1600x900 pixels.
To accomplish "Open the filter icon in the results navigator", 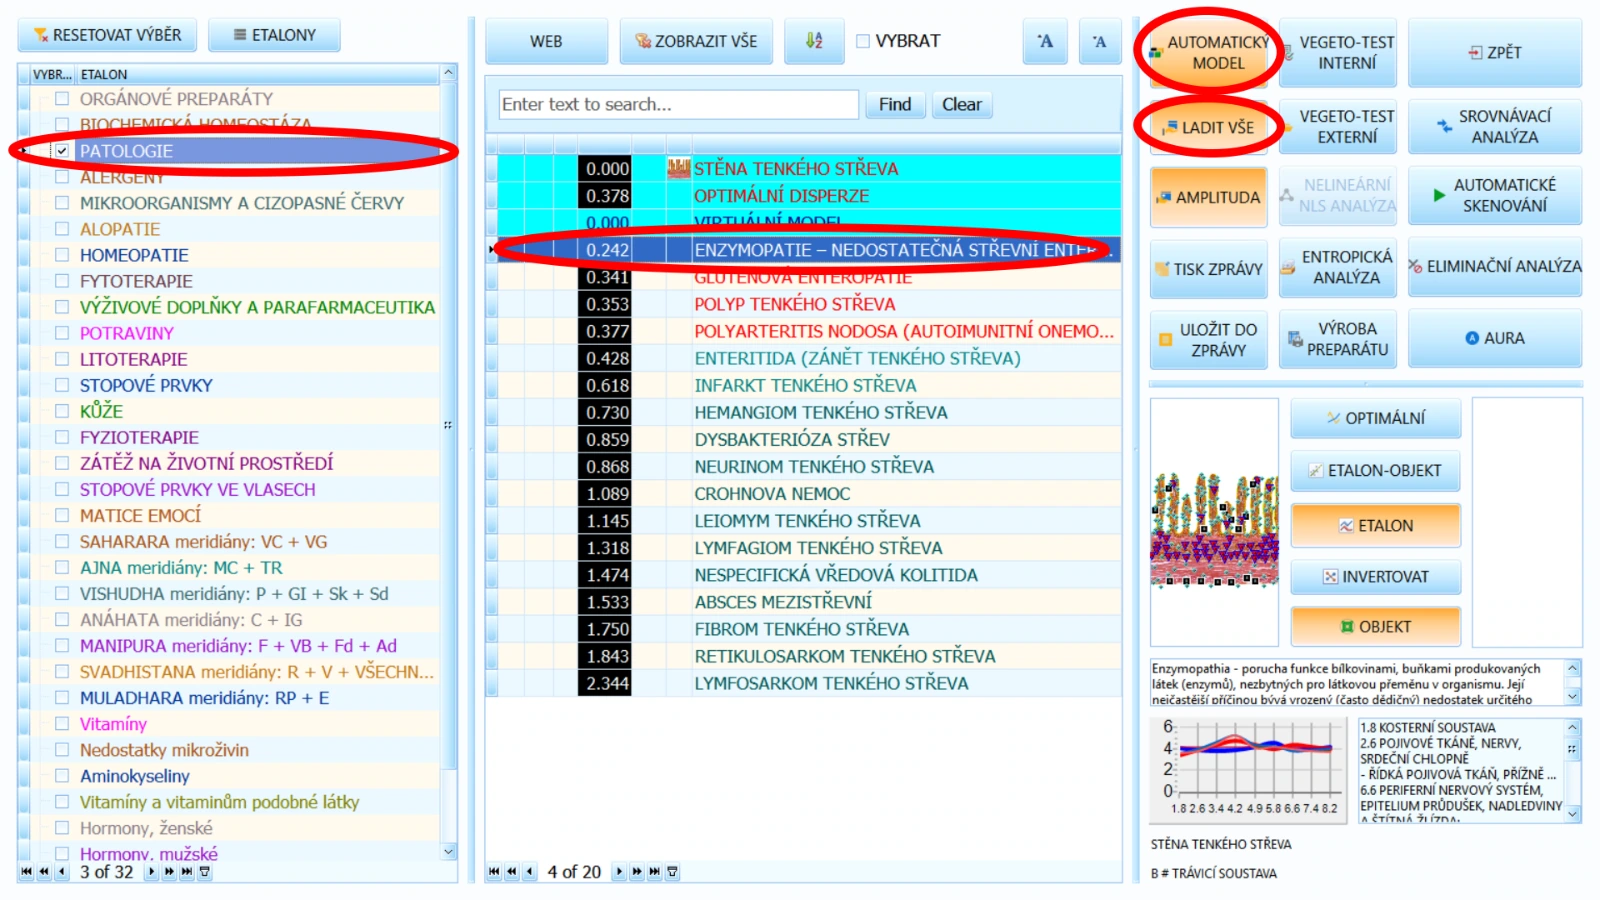I will point(673,872).
